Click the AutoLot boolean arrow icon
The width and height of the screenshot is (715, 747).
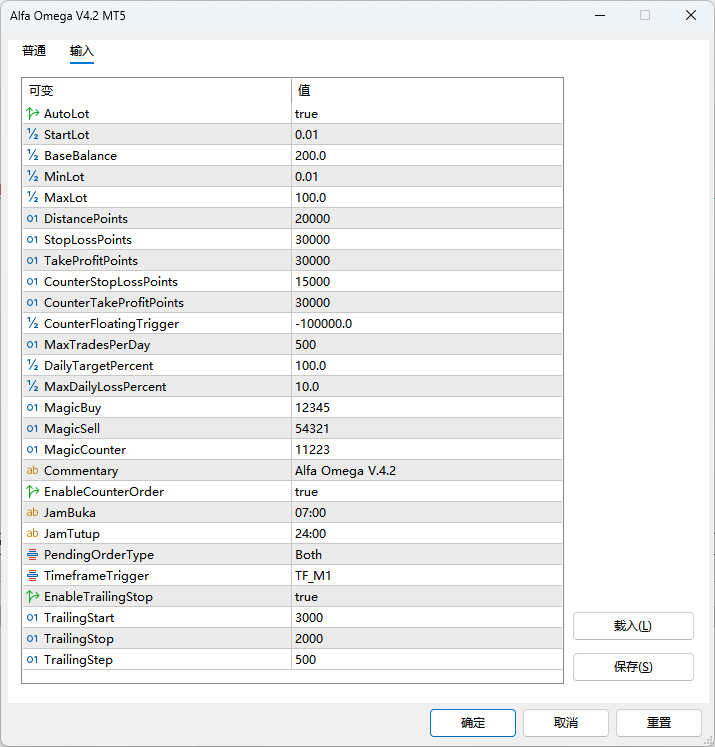(x=33, y=114)
